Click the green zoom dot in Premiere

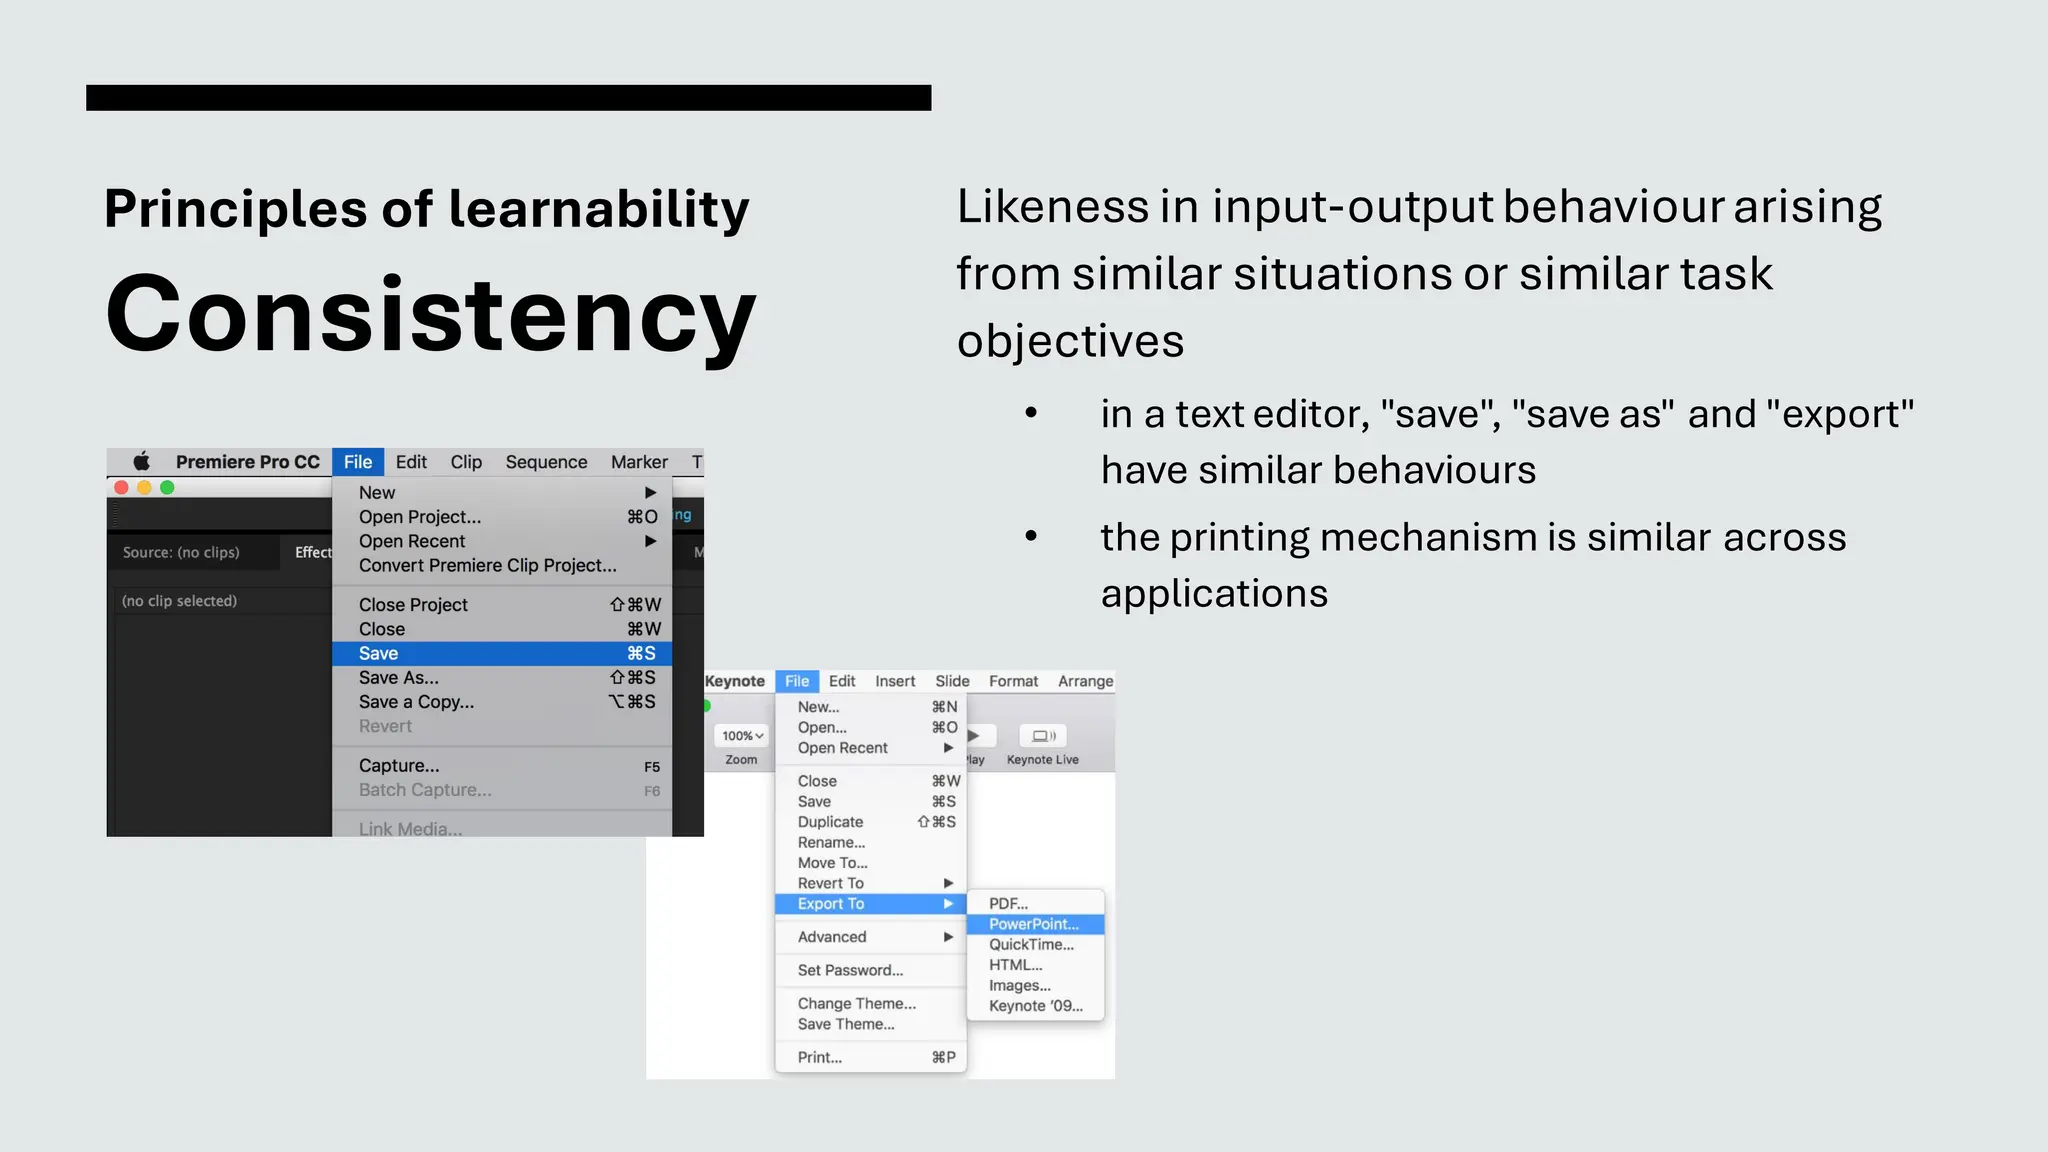point(167,488)
